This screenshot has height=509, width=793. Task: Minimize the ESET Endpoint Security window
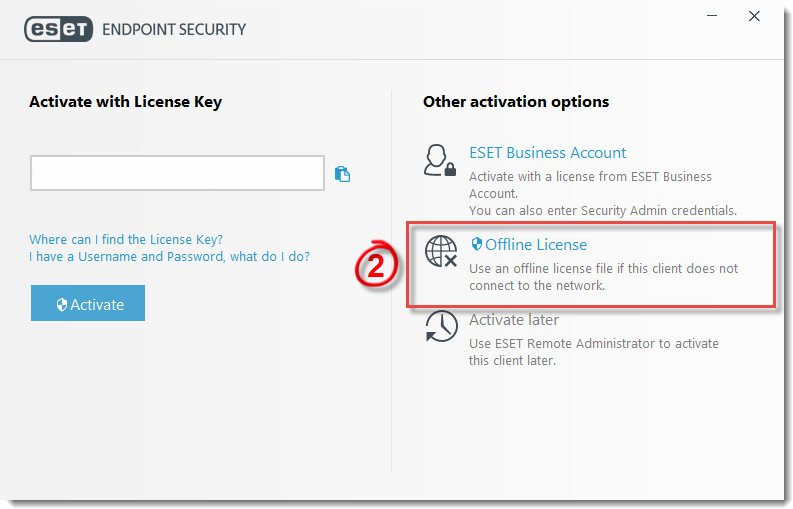(712, 16)
